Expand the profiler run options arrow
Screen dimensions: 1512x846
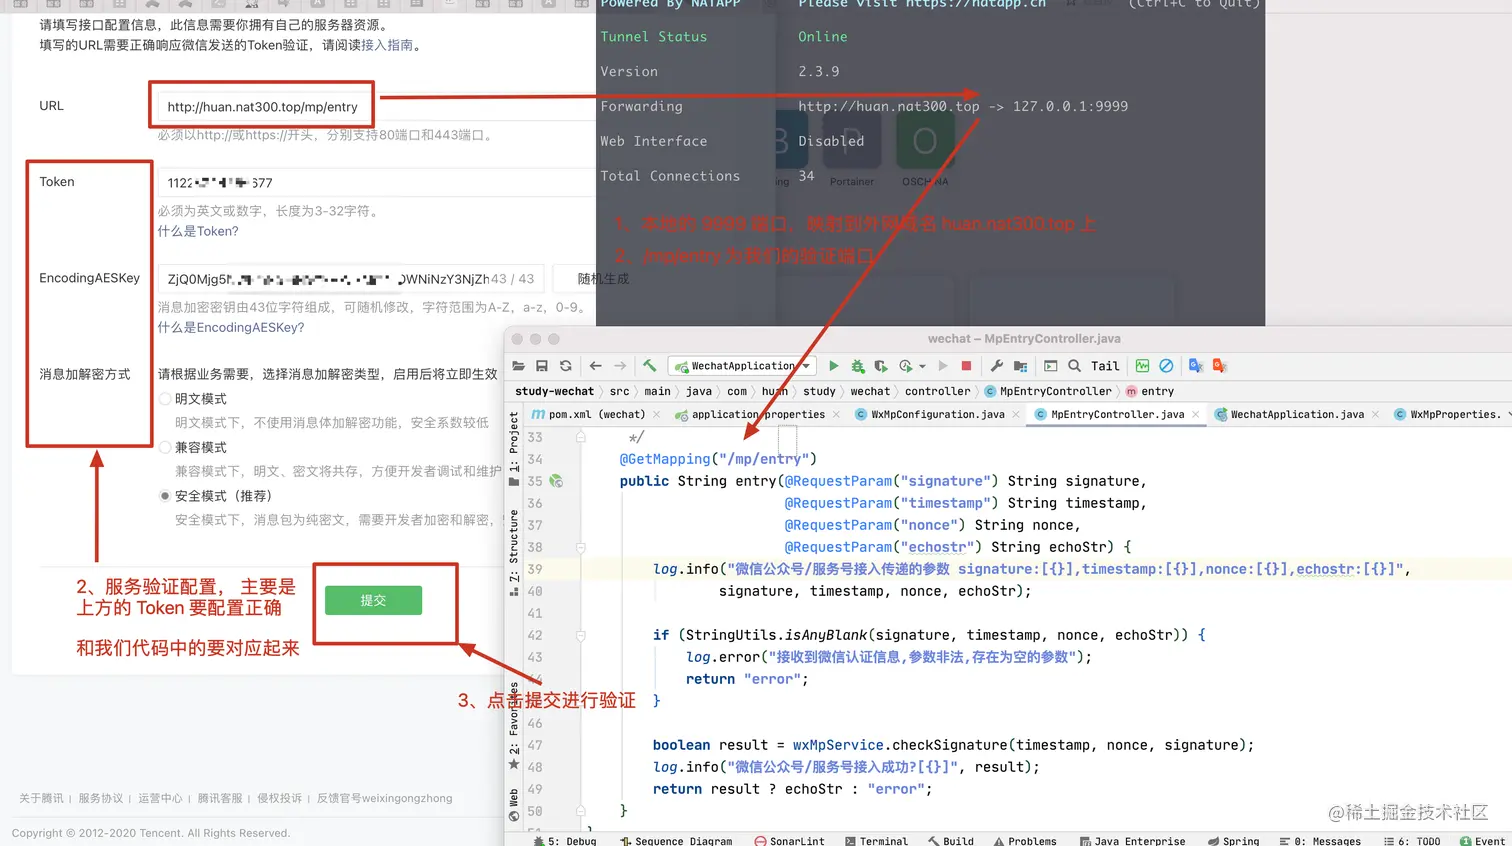(x=922, y=366)
